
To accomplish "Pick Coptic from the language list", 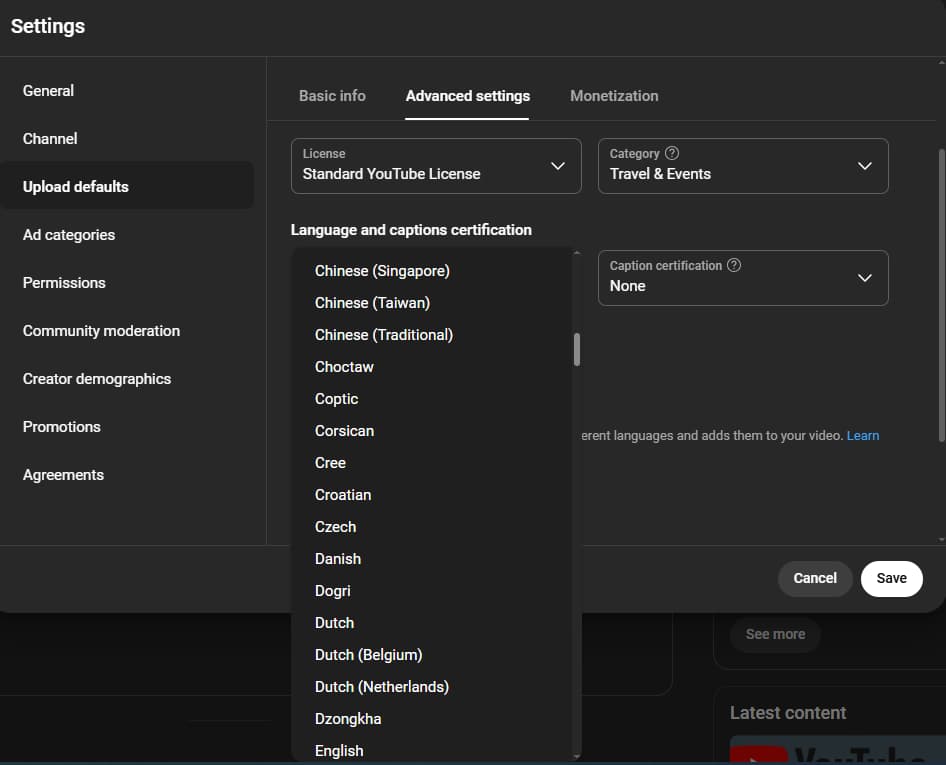I will click(432, 399).
